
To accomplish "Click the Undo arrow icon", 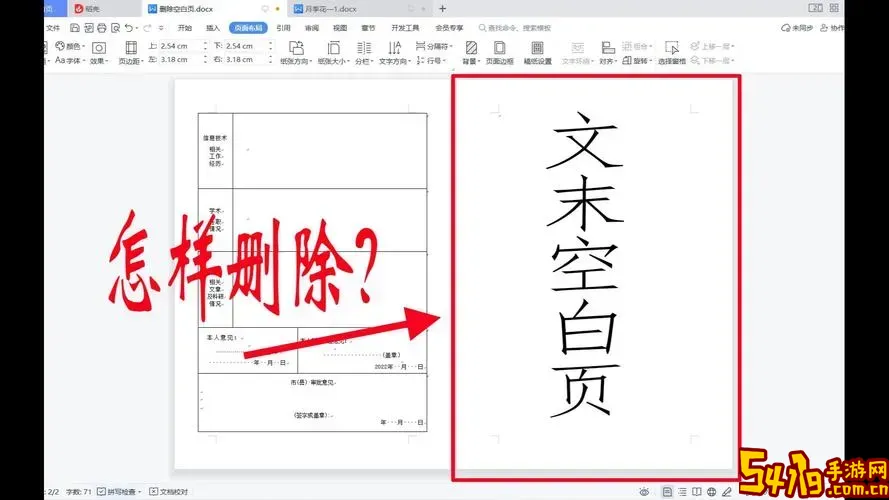I will click(129, 28).
